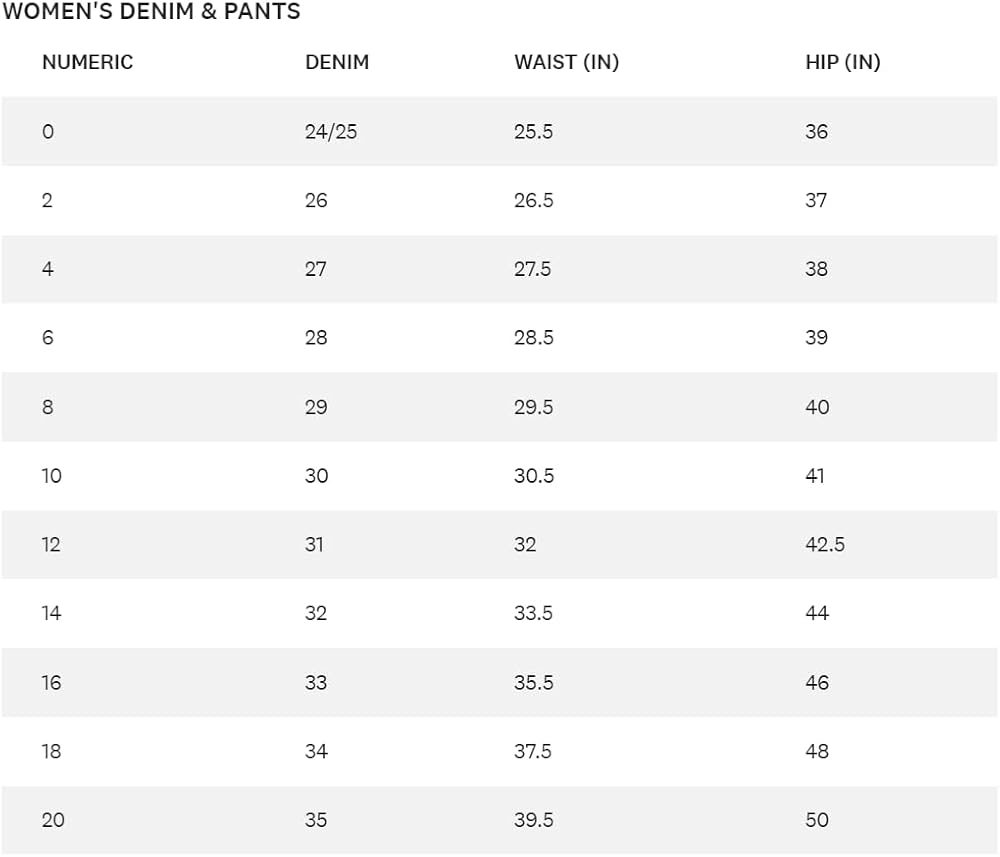Click the 33.5 waist measurement
Viewport: 1000px width, 857px height.
point(533,613)
